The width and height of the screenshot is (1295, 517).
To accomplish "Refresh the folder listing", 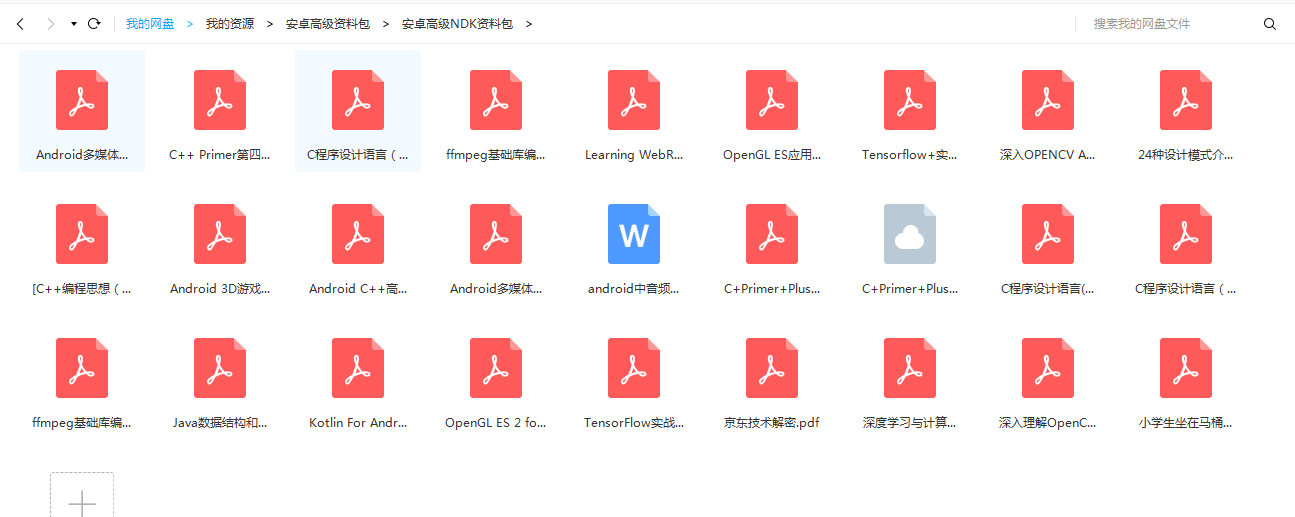I will pyautogui.click(x=94, y=24).
